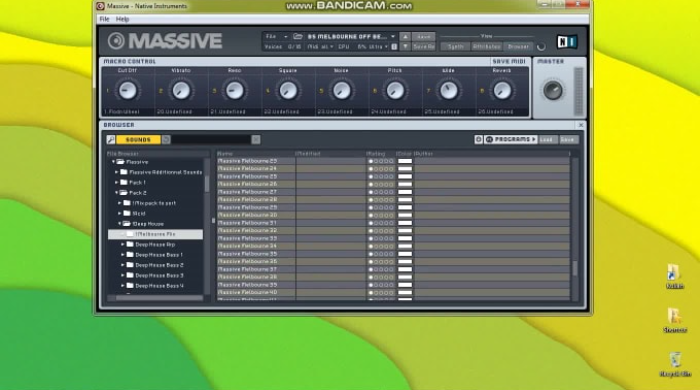Screen dimensions: 700x390
Task: Click the open folder icon in header
Action: click(298, 37)
